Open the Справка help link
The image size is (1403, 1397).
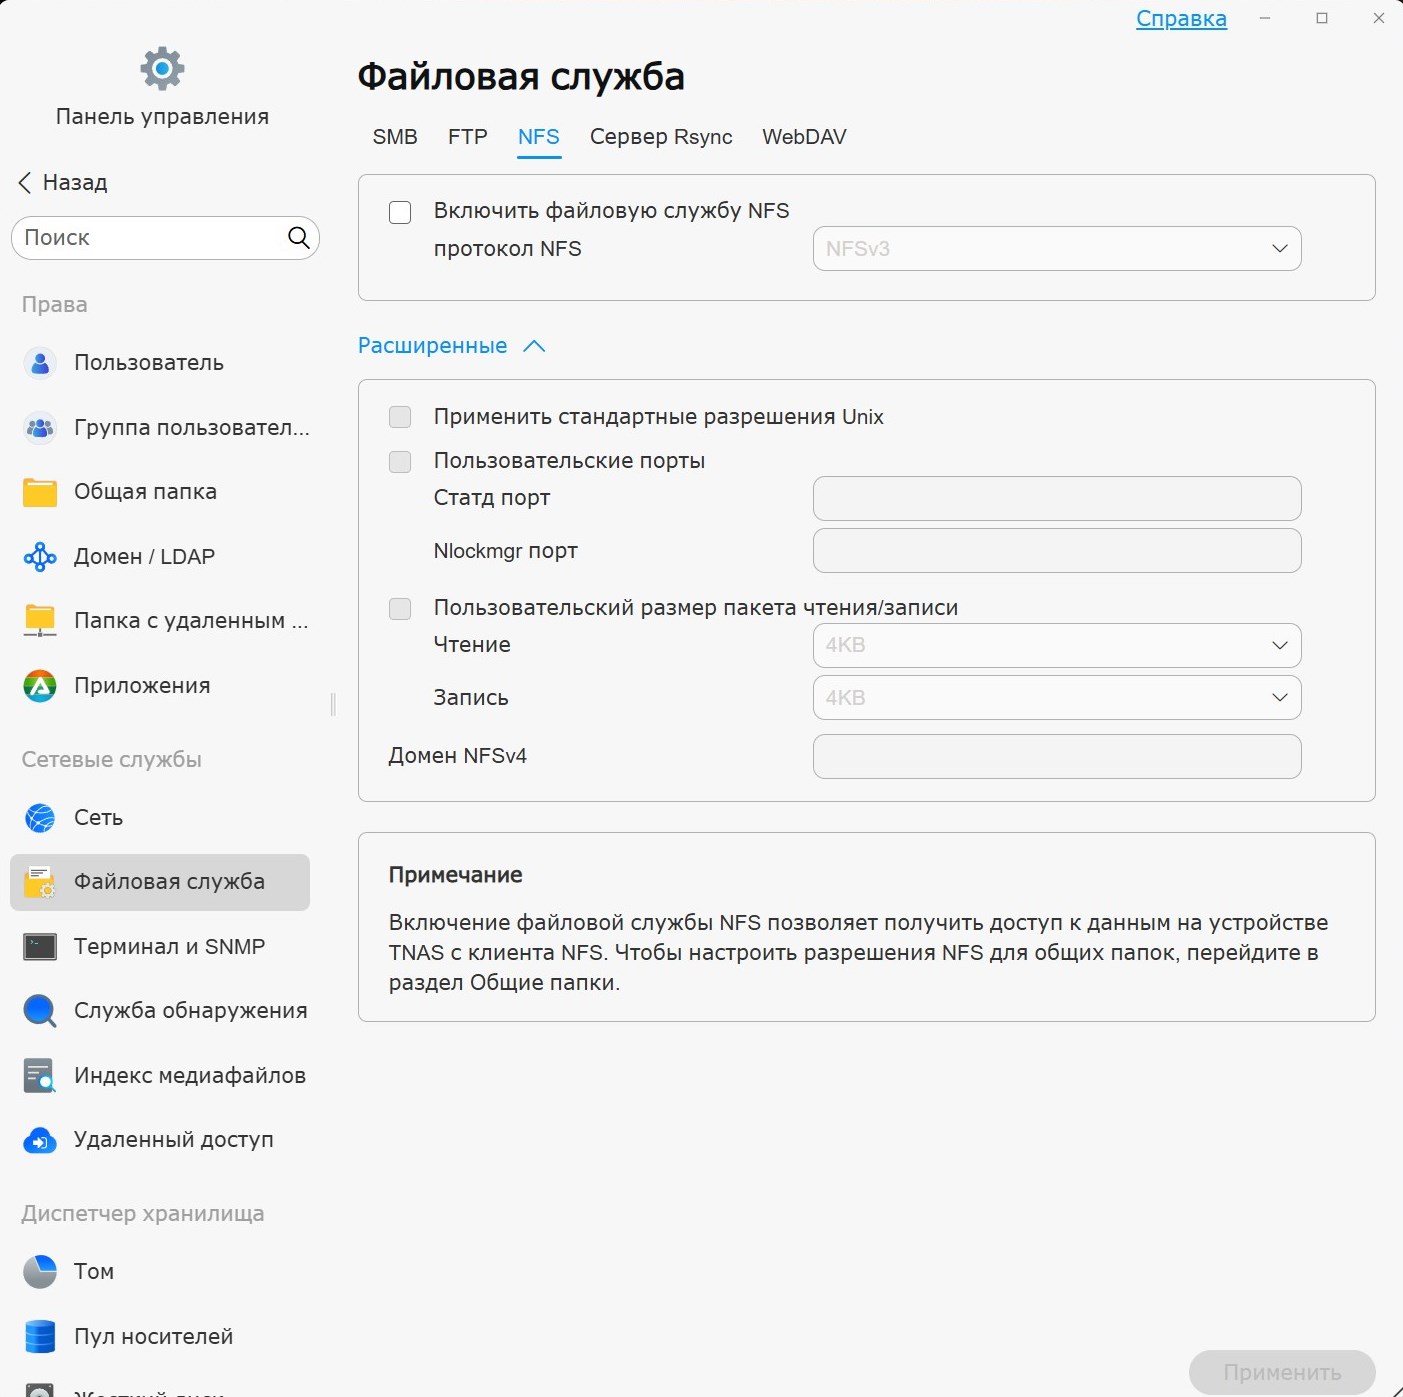tap(1181, 19)
